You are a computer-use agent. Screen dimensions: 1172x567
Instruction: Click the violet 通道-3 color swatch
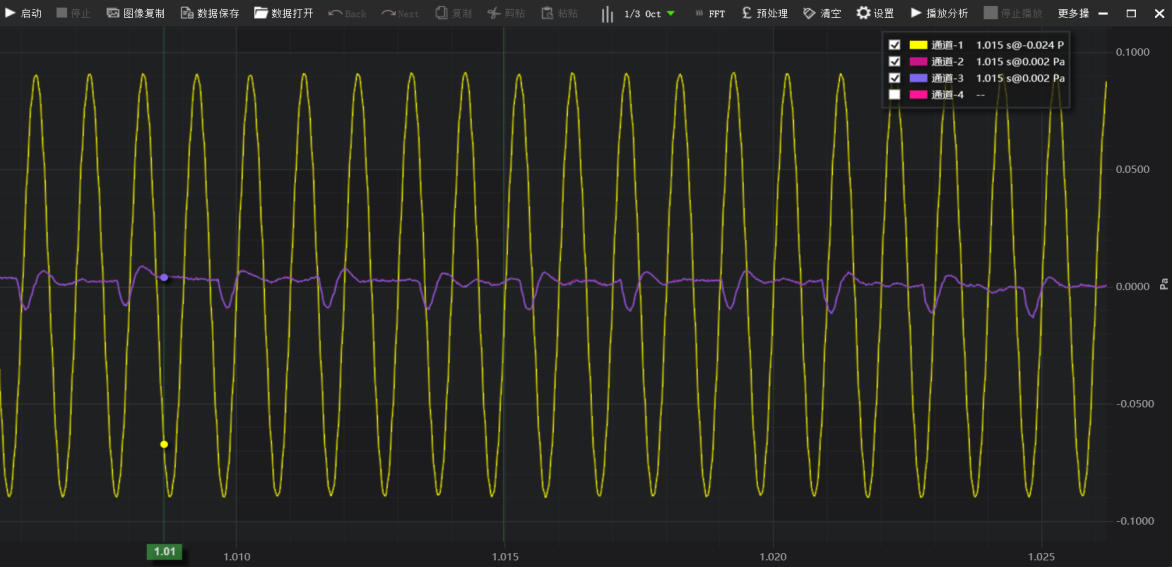tap(918, 78)
